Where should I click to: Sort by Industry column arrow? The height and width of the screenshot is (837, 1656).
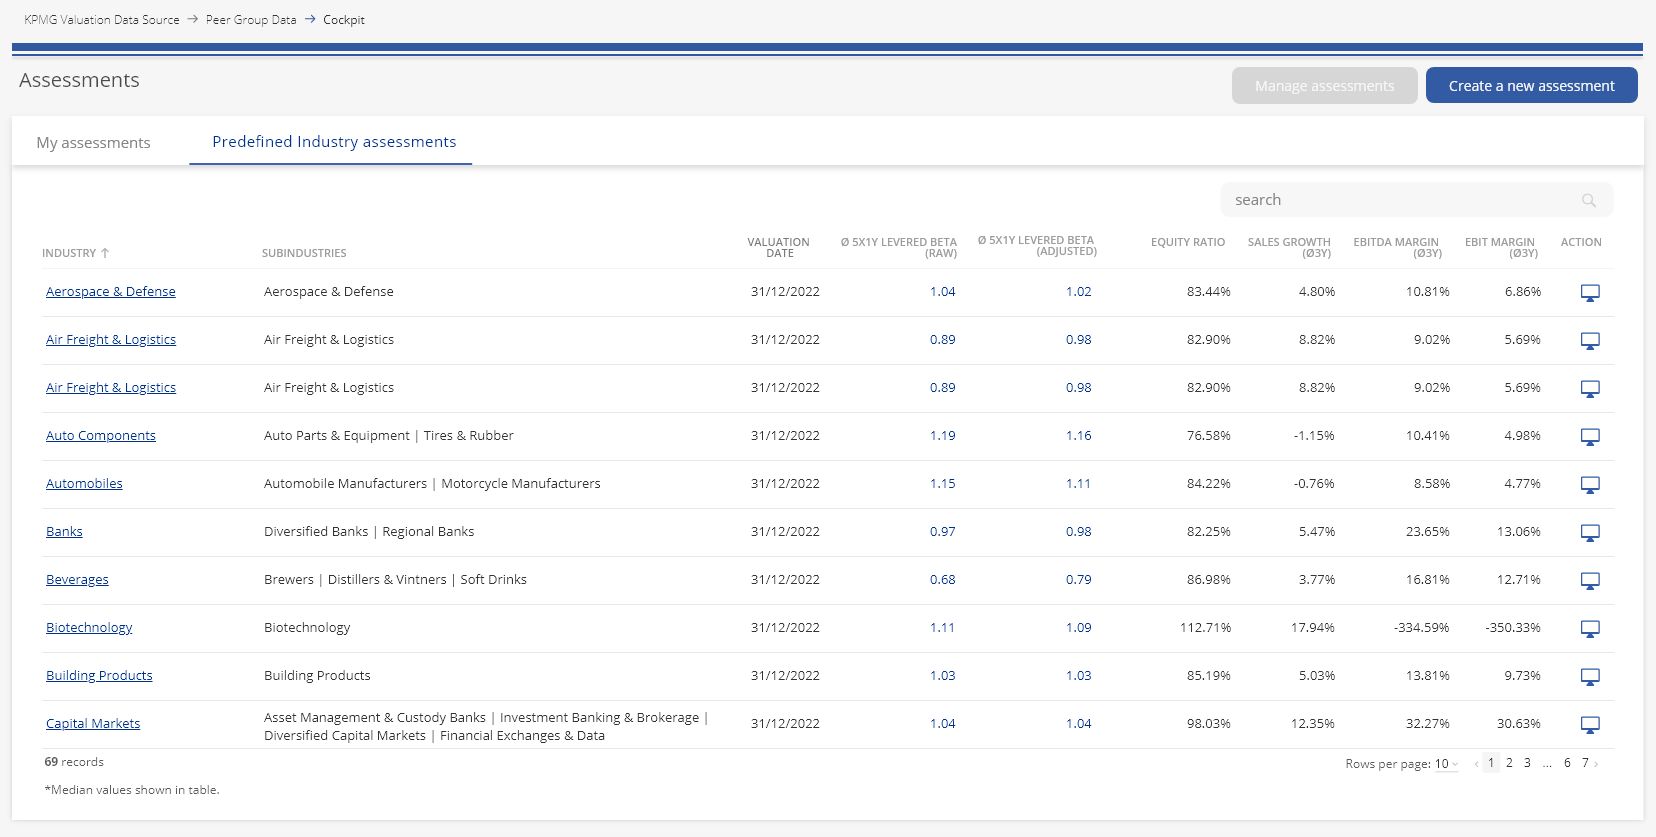(105, 253)
